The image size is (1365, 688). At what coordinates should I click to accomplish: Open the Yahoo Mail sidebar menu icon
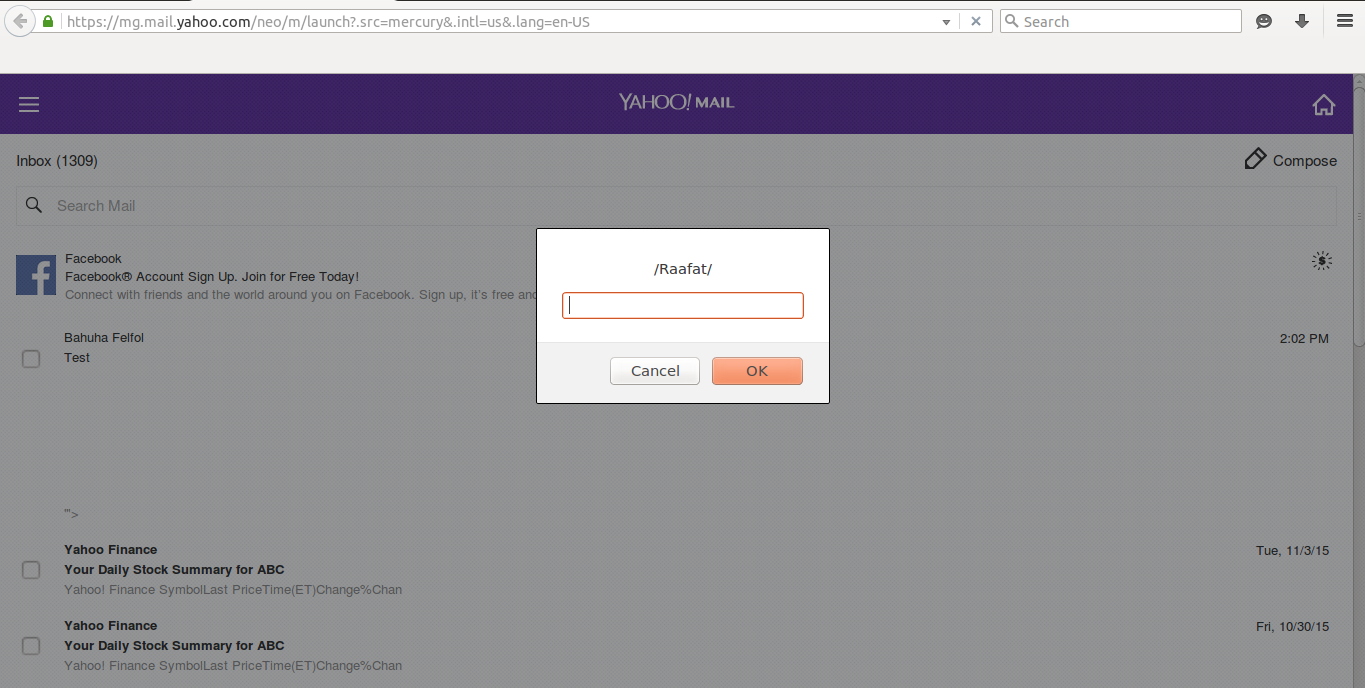(29, 104)
